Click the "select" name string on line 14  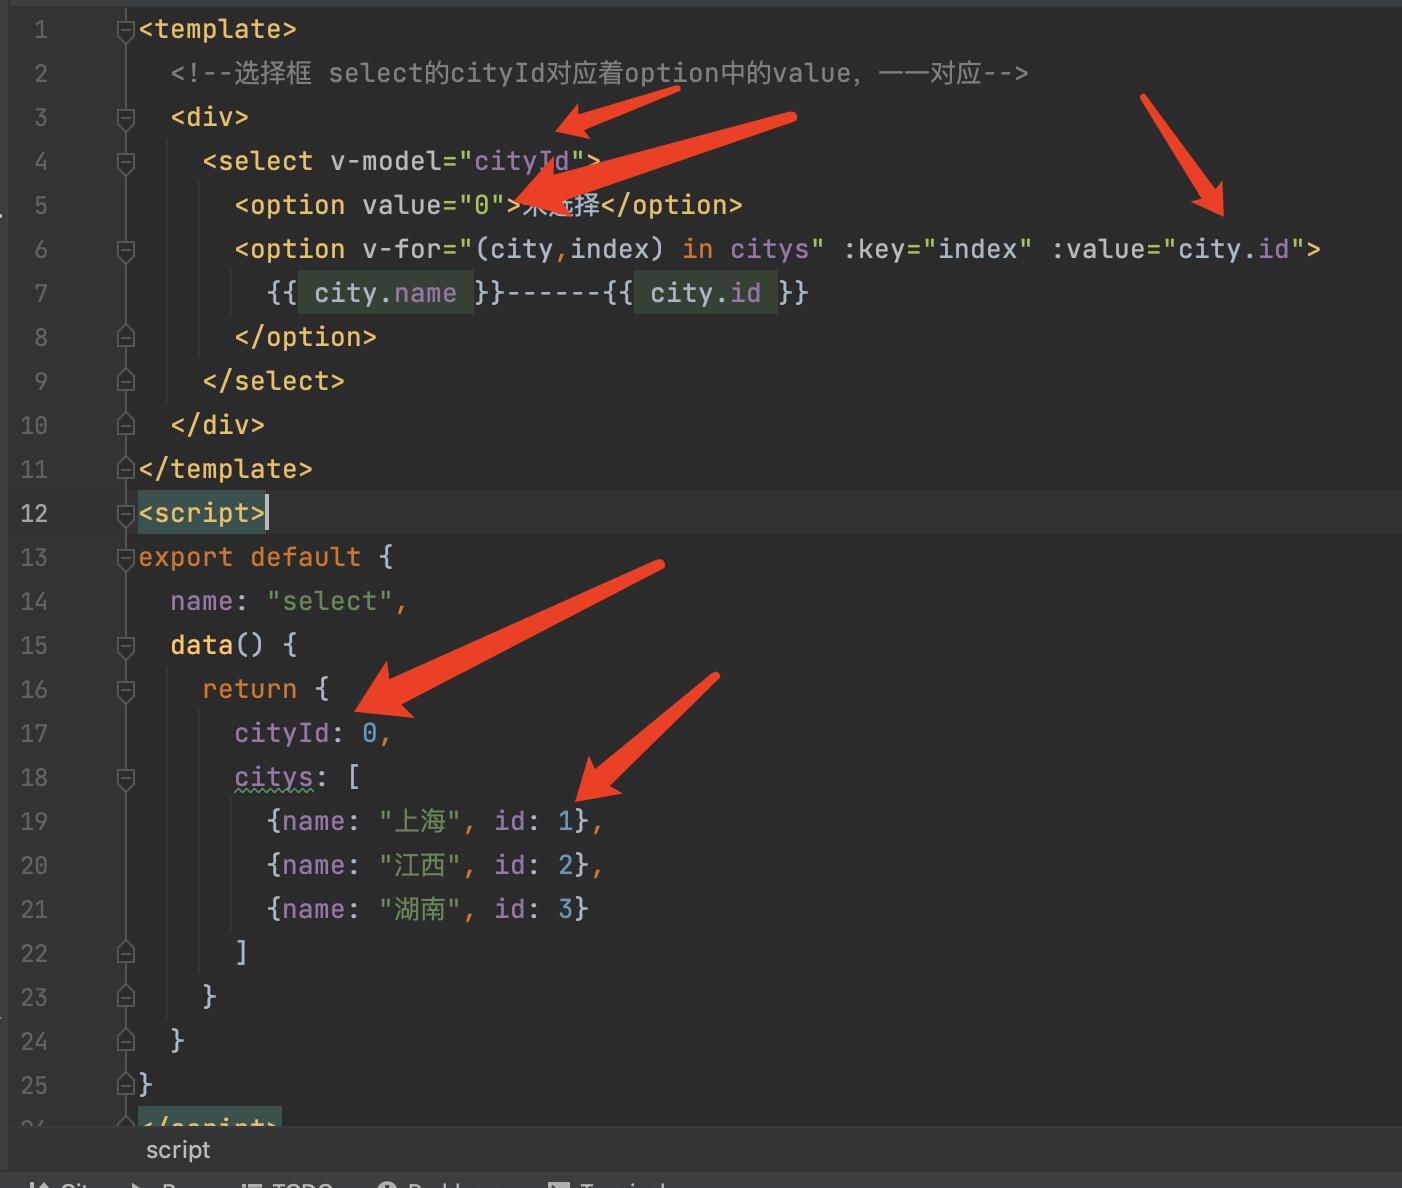329,601
